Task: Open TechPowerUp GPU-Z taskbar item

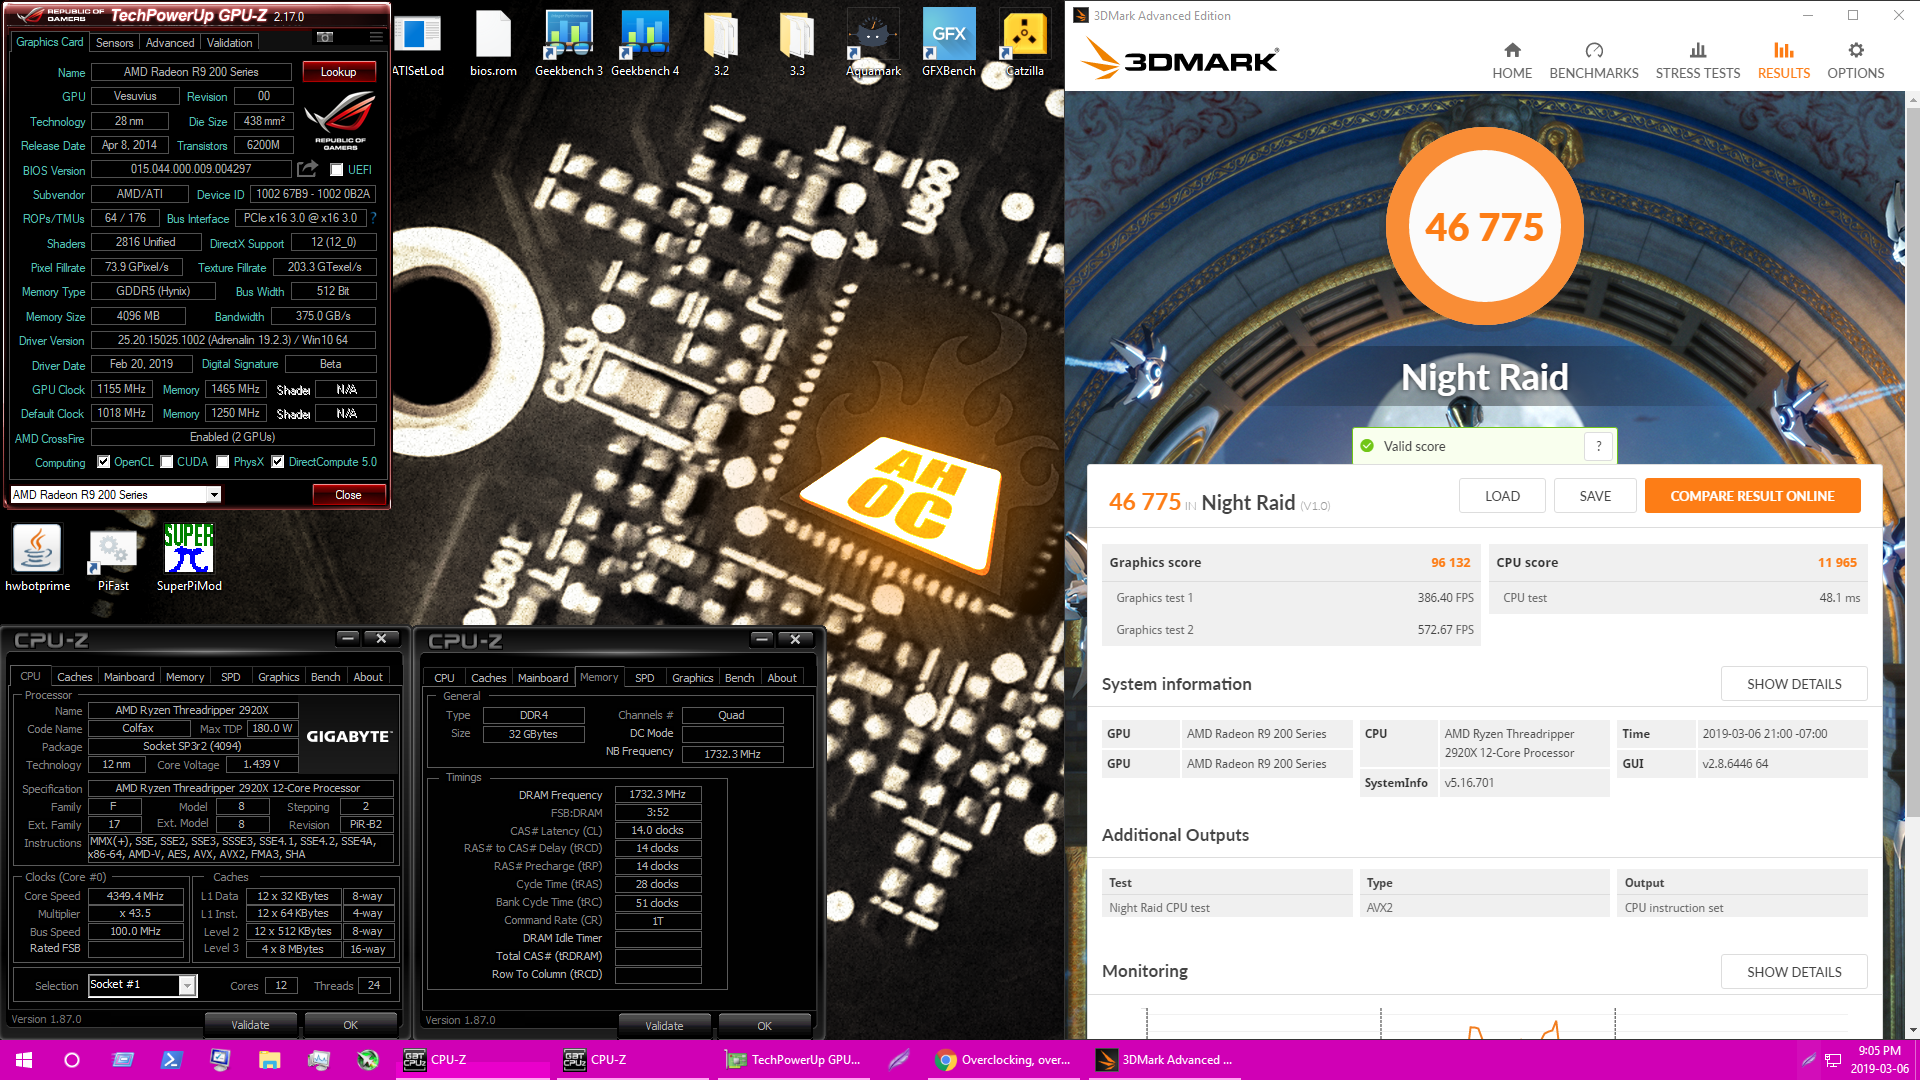Action: pos(793,1060)
